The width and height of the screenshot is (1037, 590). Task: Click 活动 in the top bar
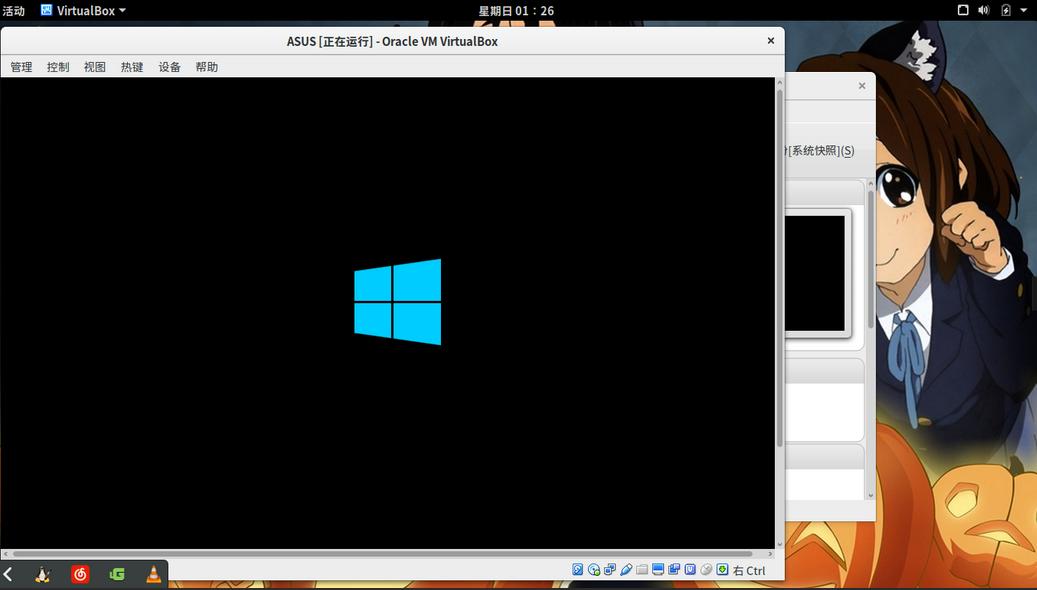click(x=13, y=11)
